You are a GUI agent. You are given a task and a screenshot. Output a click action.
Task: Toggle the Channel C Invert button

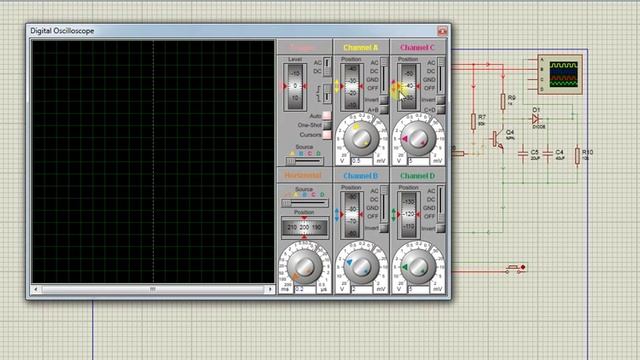coord(441,100)
